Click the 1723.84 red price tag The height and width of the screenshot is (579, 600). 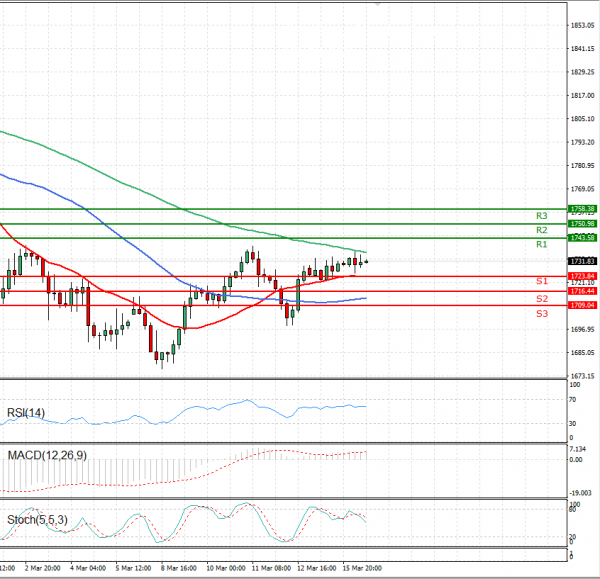coord(582,276)
